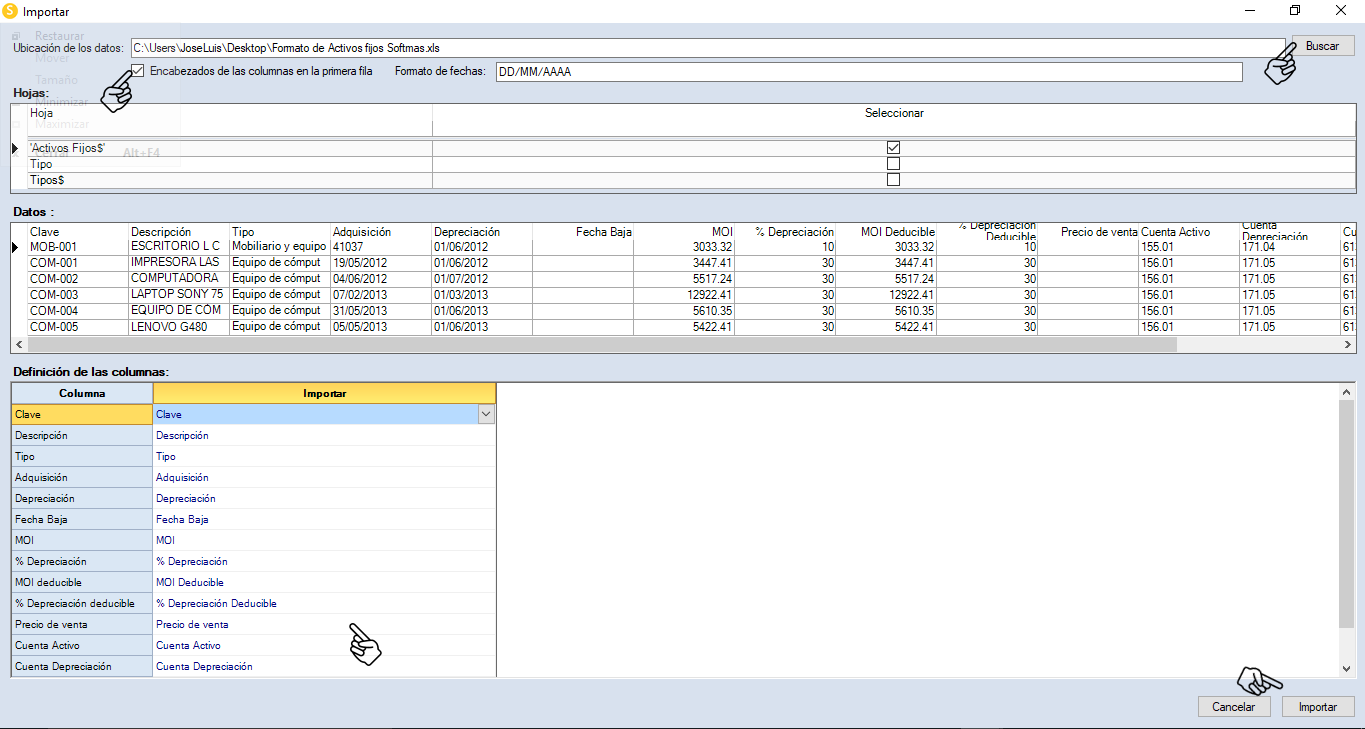Click the 12922.41 MOI value cell

684,294
